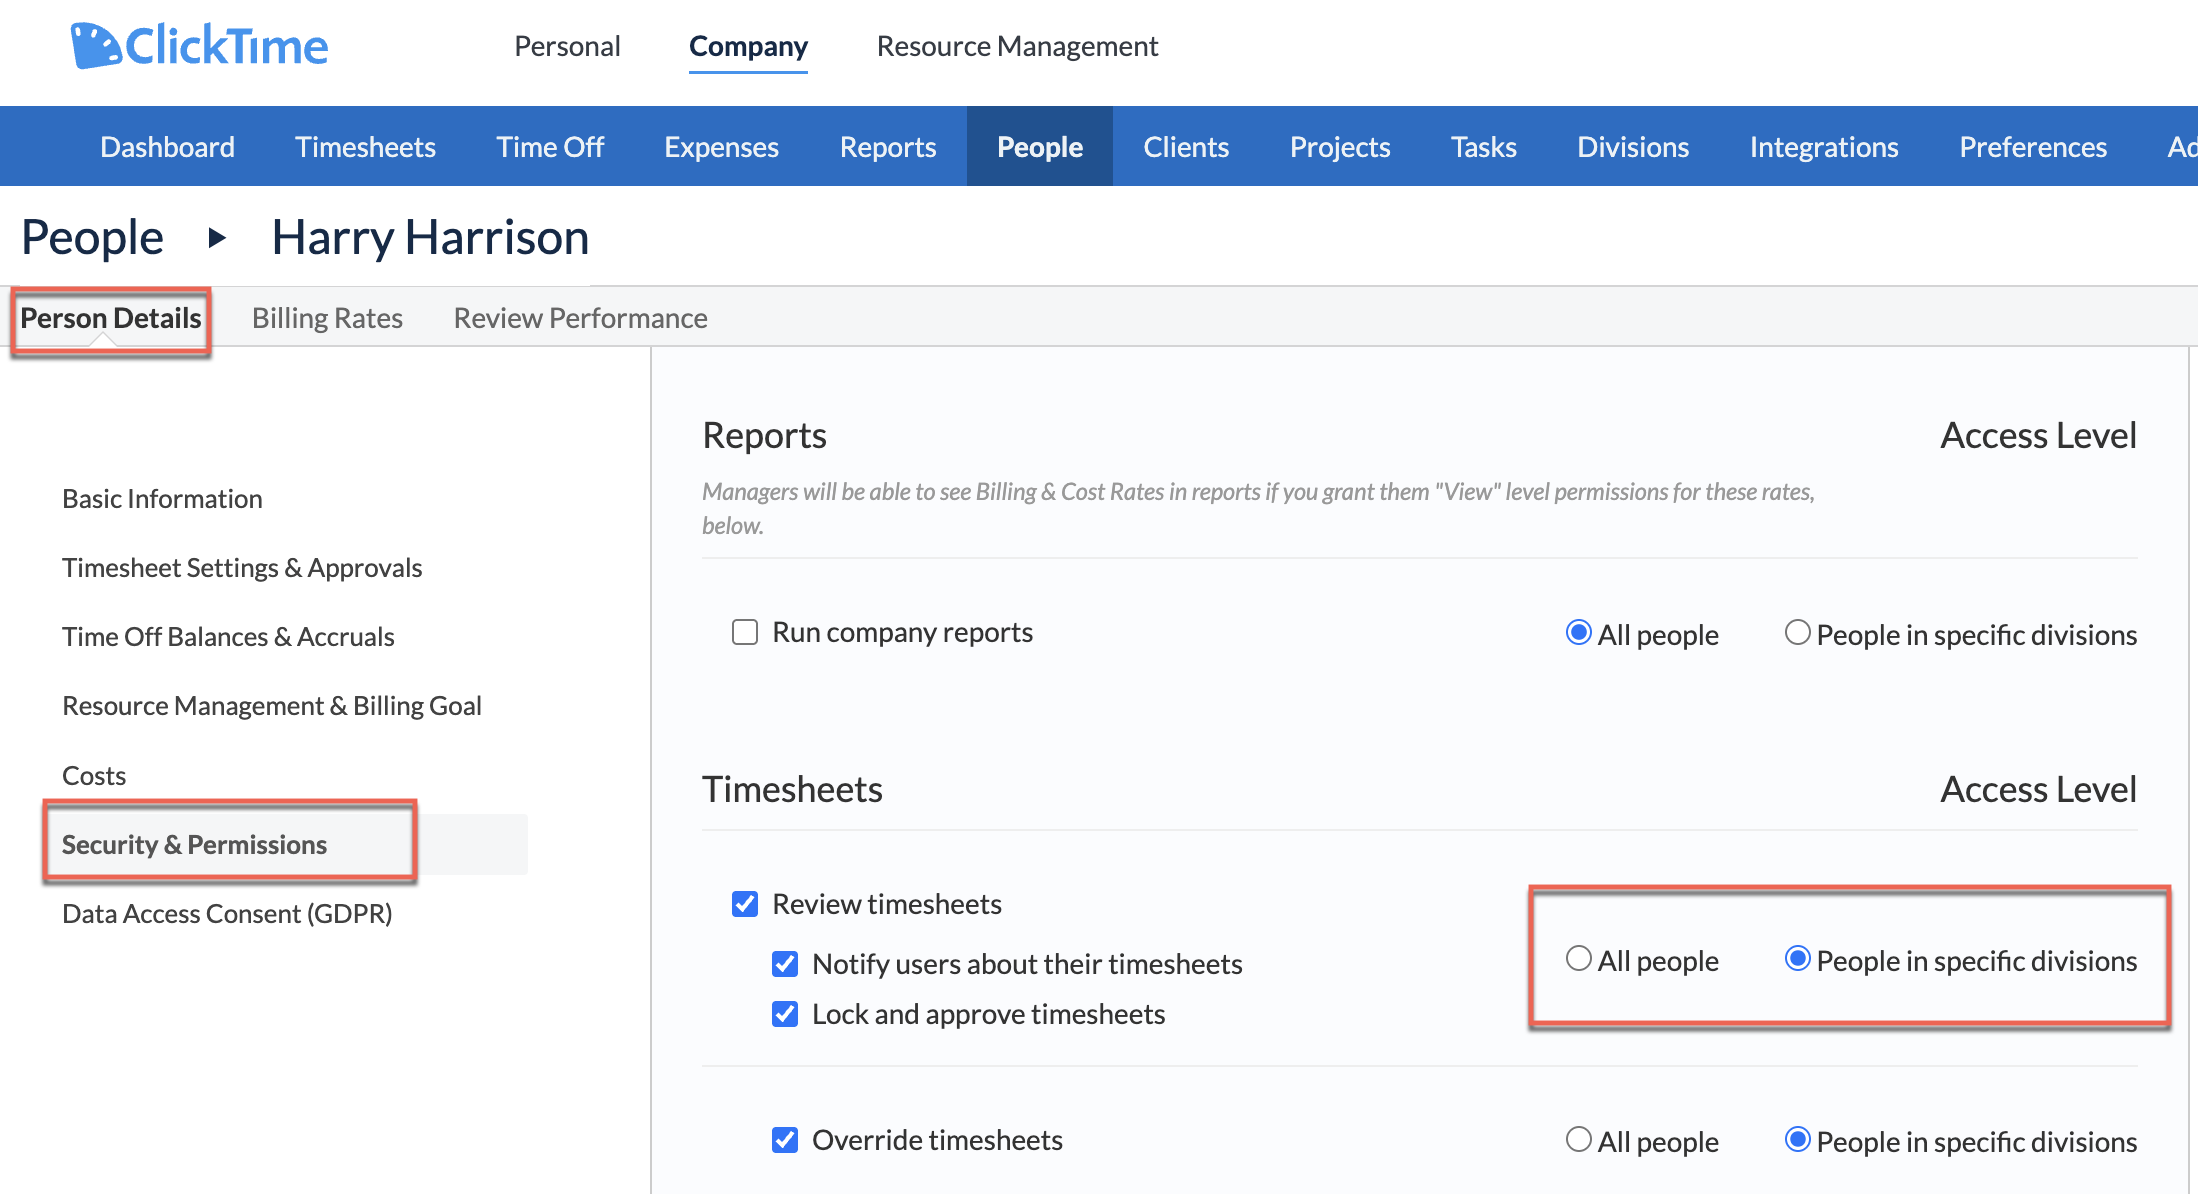The width and height of the screenshot is (2198, 1194).
Task: Open the Reports nav tab
Action: click(x=888, y=147)
